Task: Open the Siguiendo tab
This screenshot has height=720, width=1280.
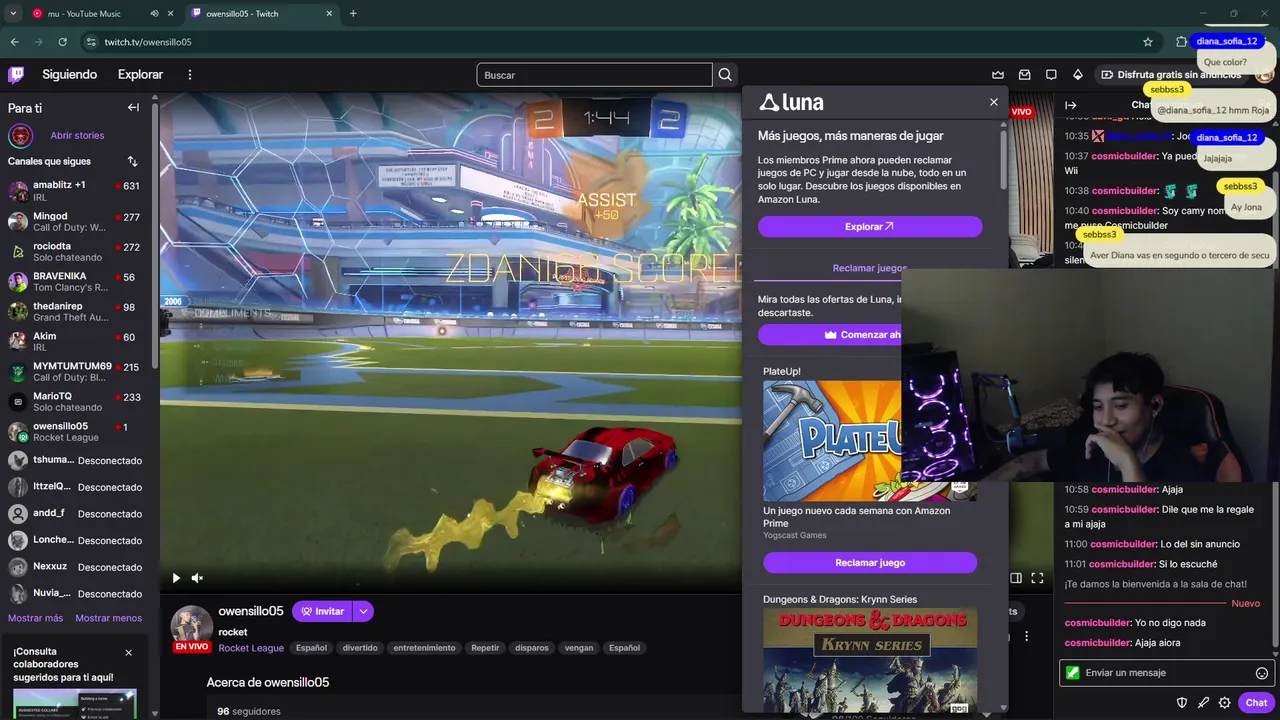Action: [x=69, y=74]
